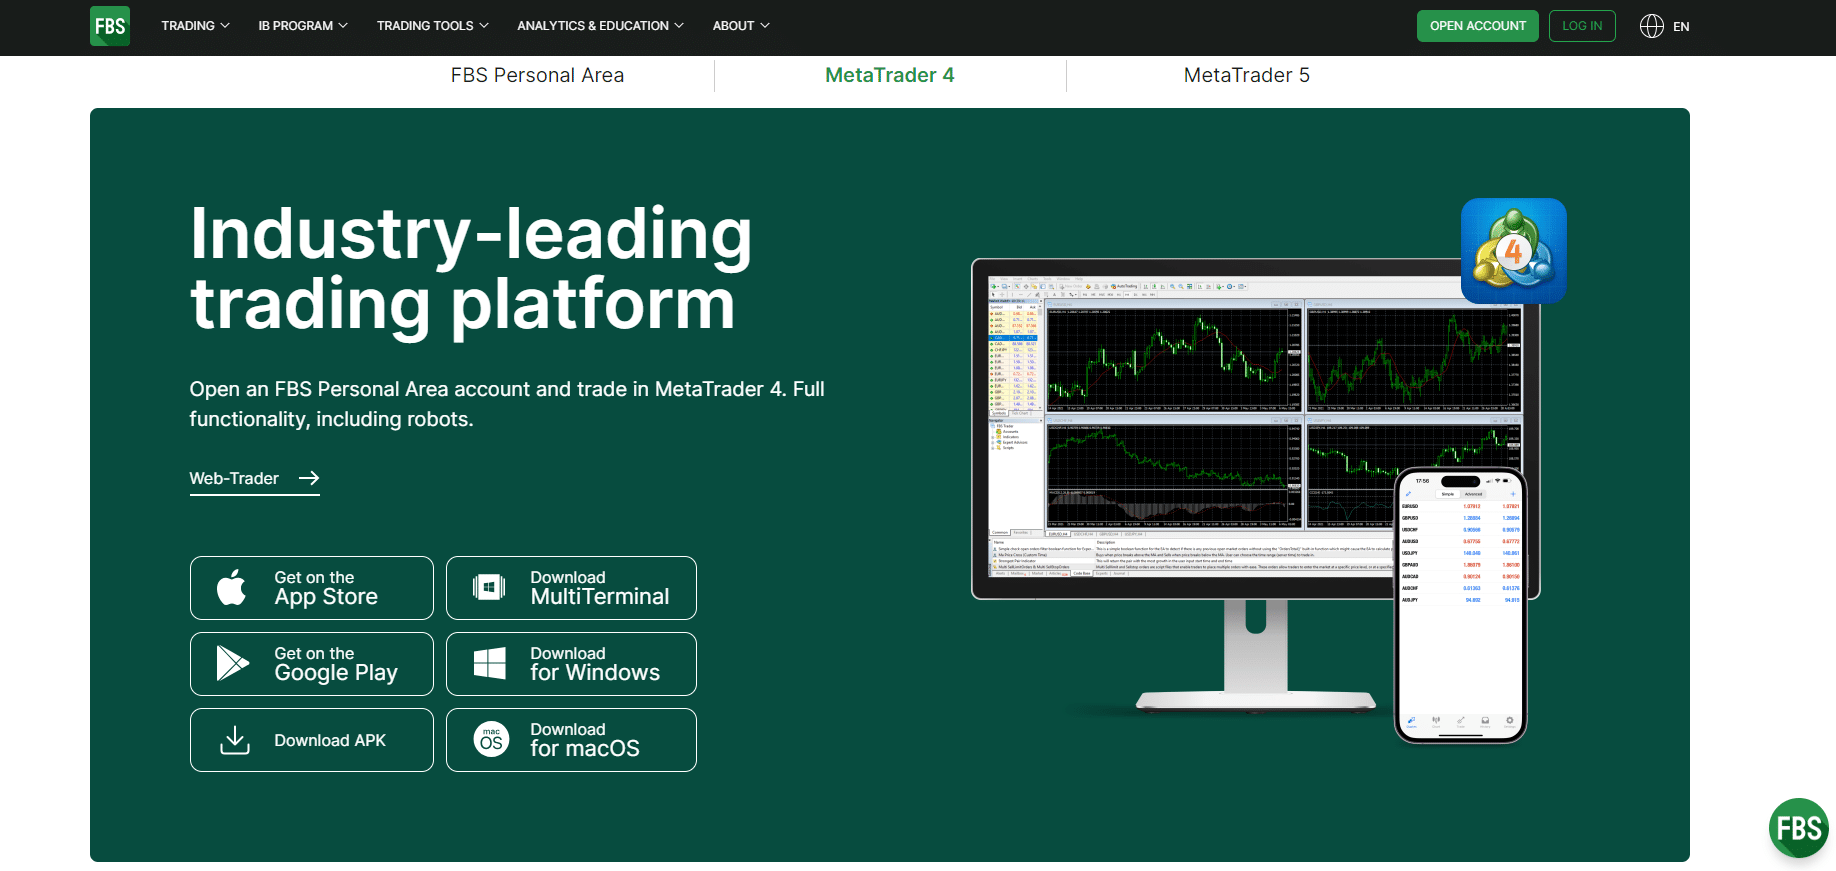This screenshot has height=871, width=1836.
Task: Click the MultiTerminal Windows icon
Action: [x=489, y=587]
